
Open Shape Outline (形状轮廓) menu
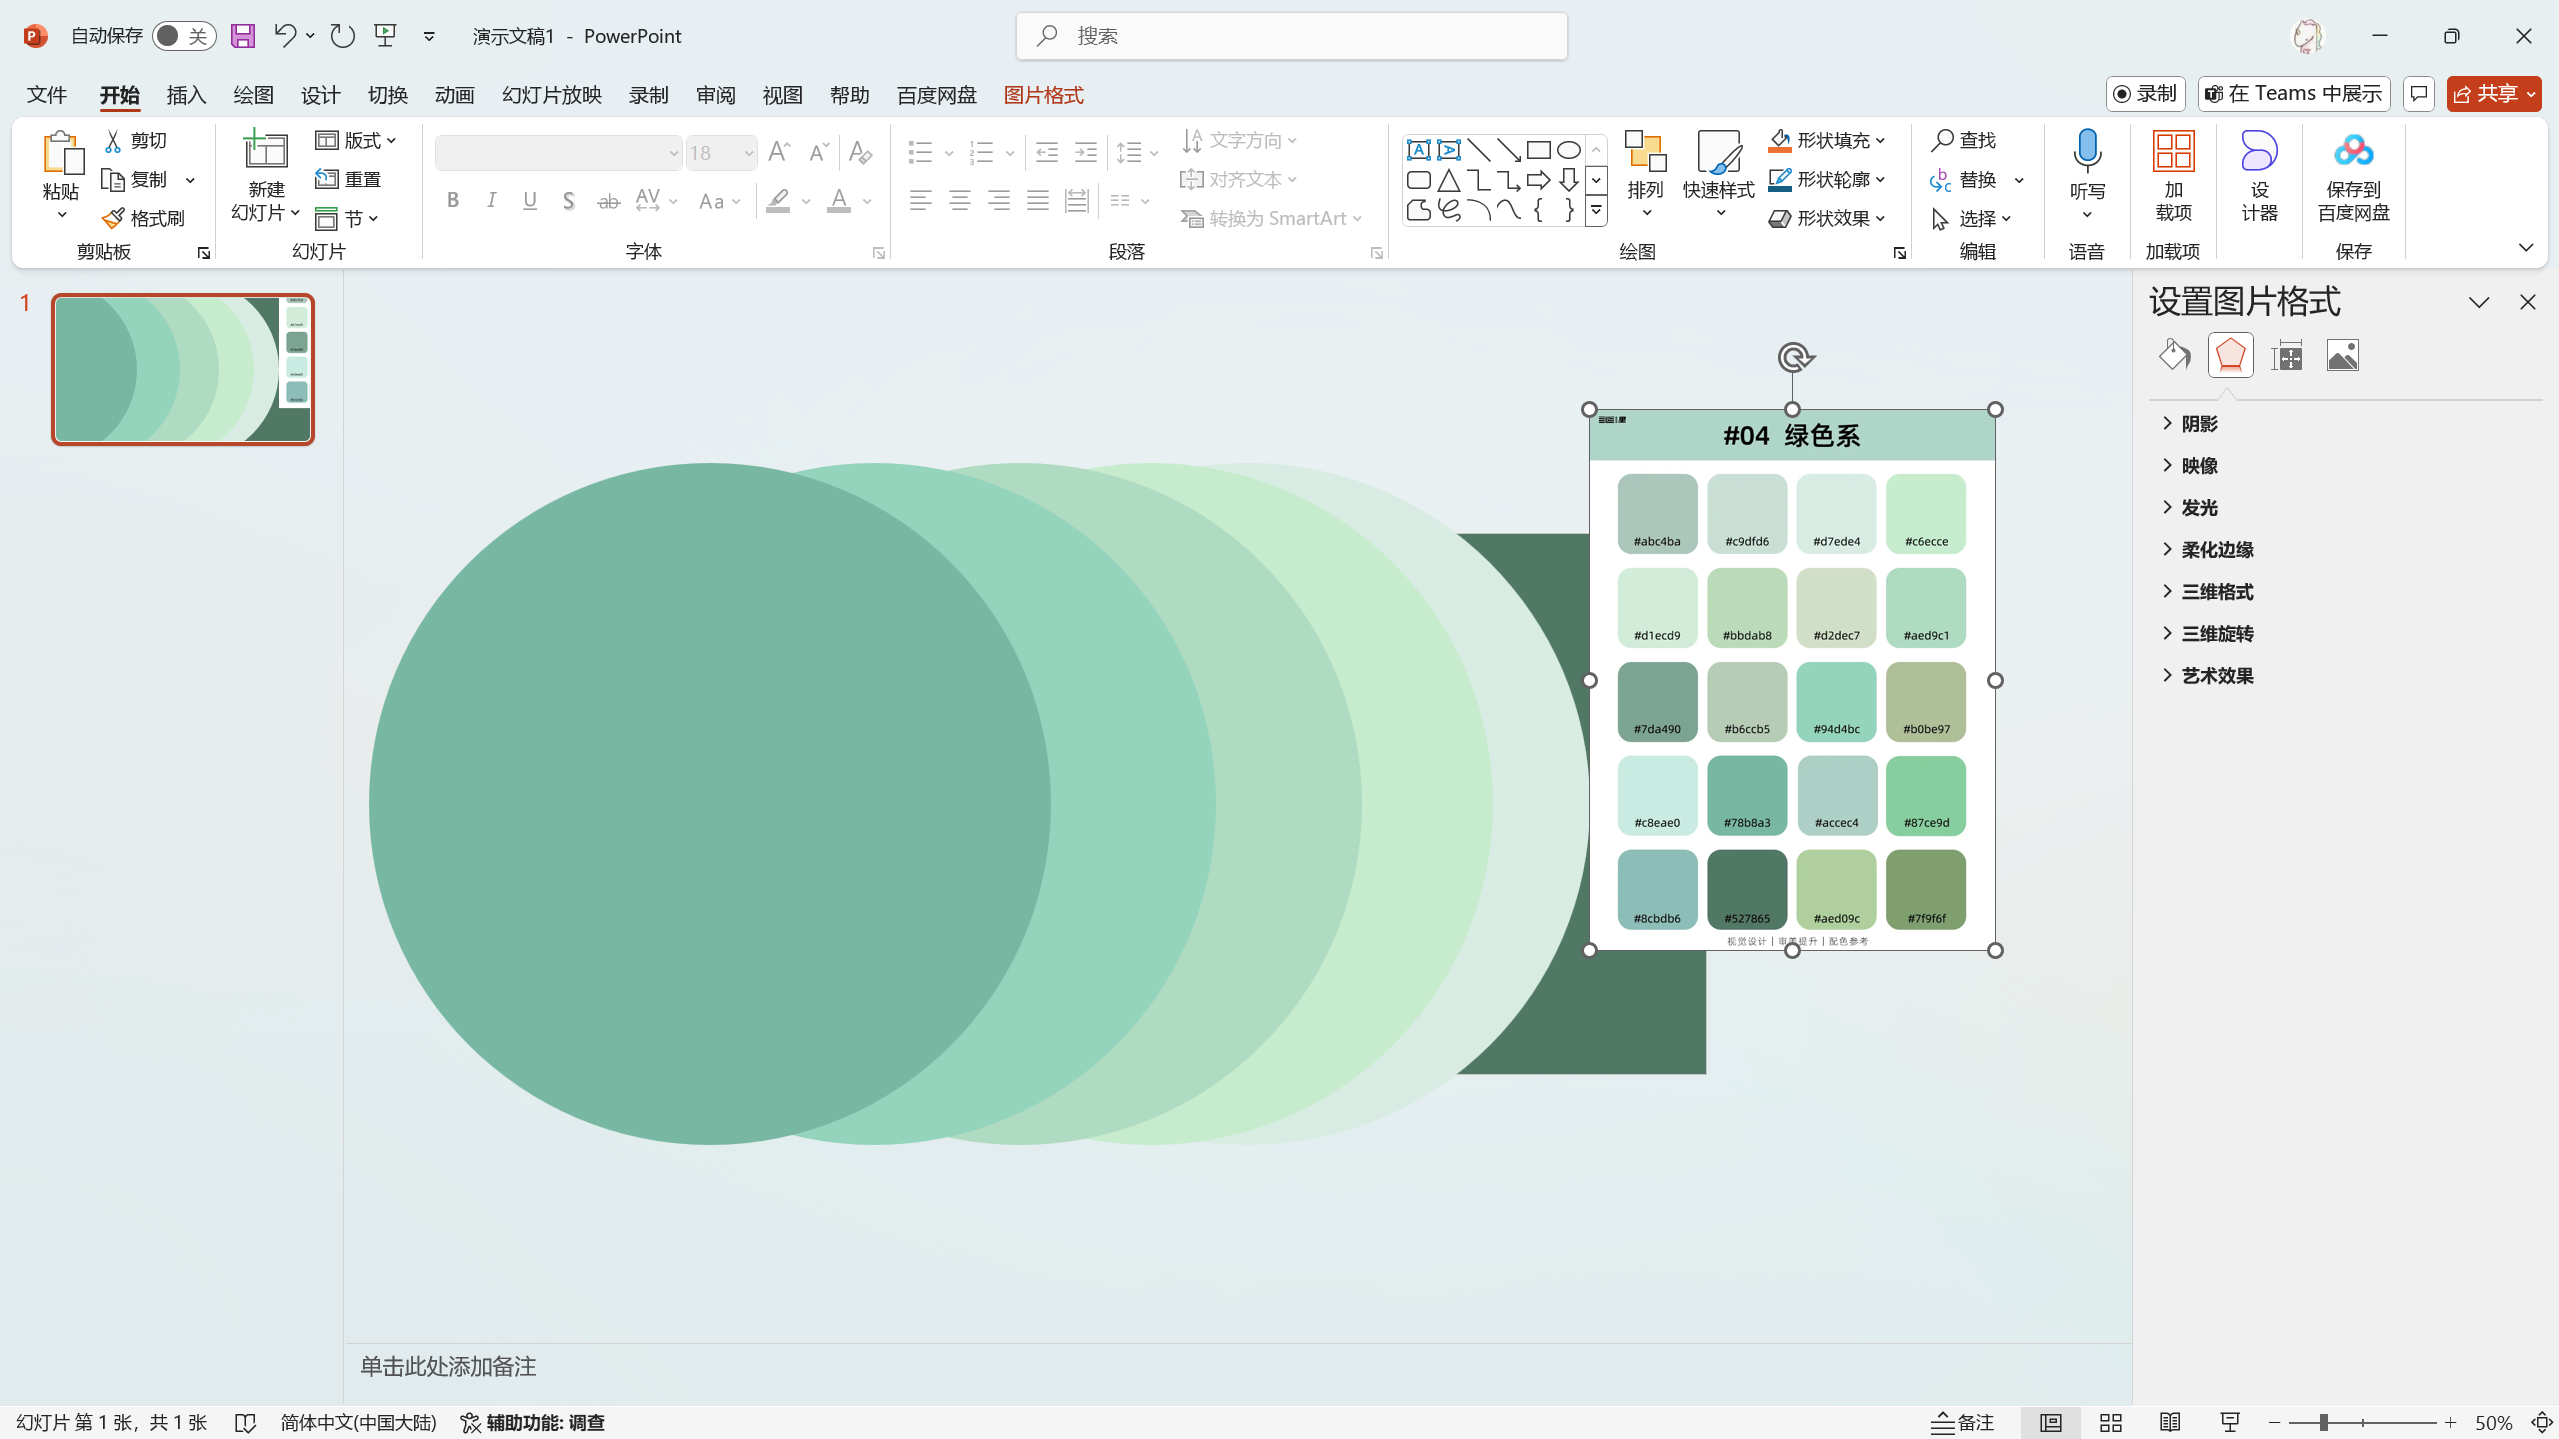1826,180
